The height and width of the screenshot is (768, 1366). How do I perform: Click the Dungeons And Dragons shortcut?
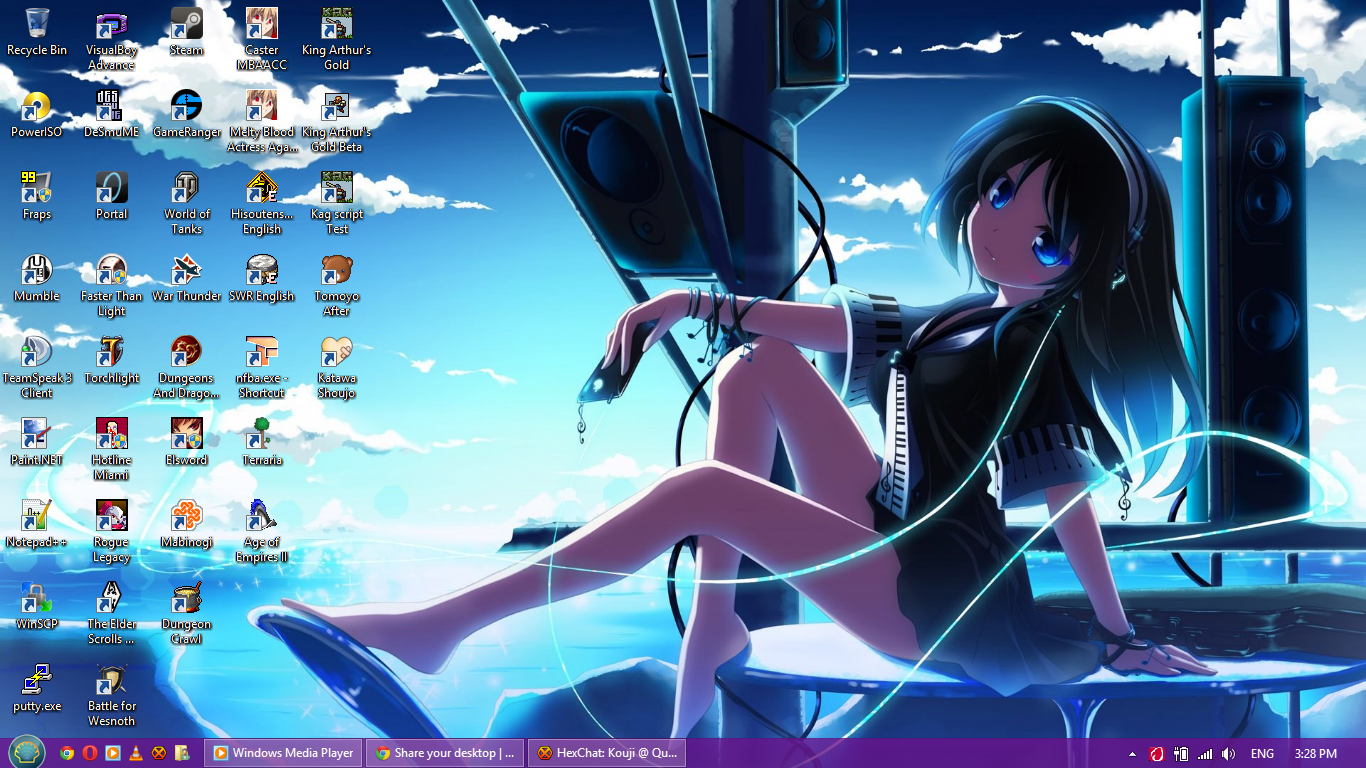(186, 366)
